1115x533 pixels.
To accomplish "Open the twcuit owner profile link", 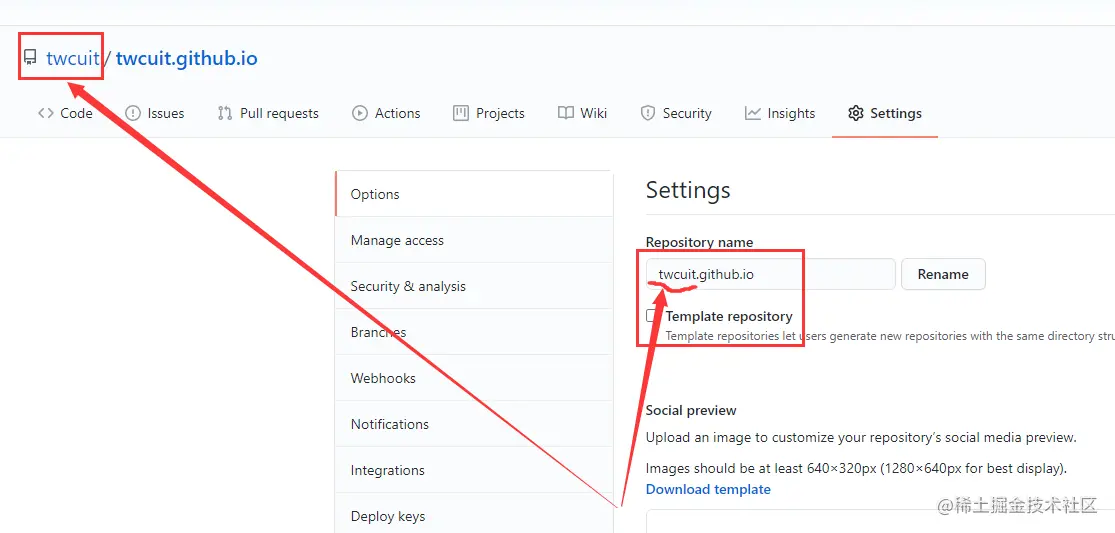I will [x=73, y=58].
